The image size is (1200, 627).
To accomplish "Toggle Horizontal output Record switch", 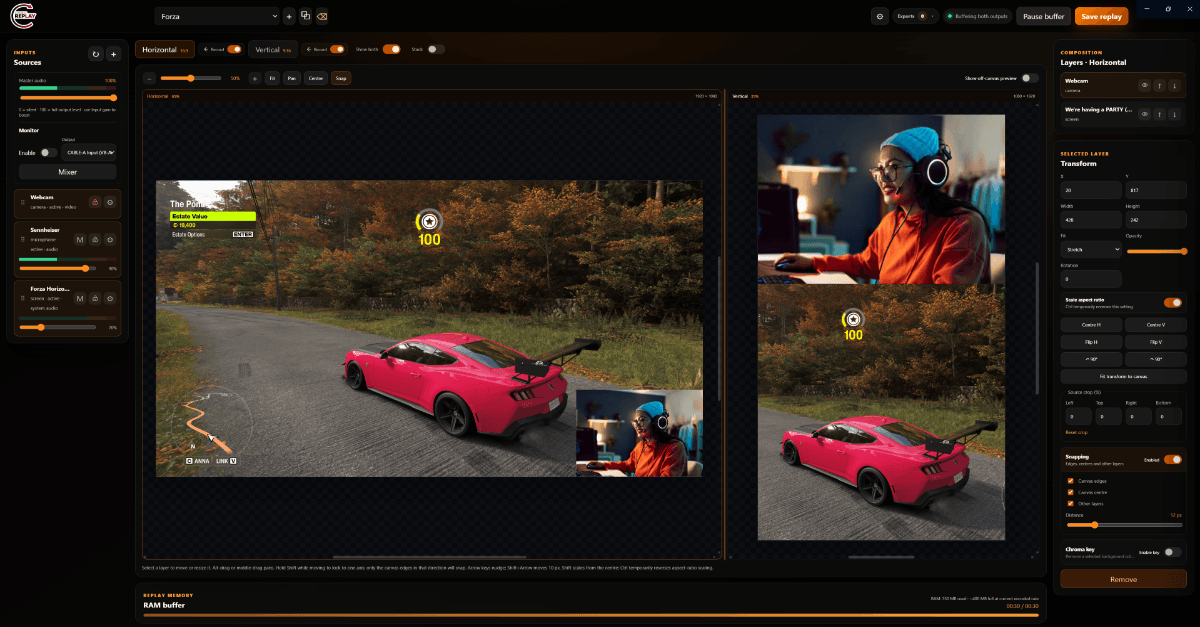I will click(234, 49).
